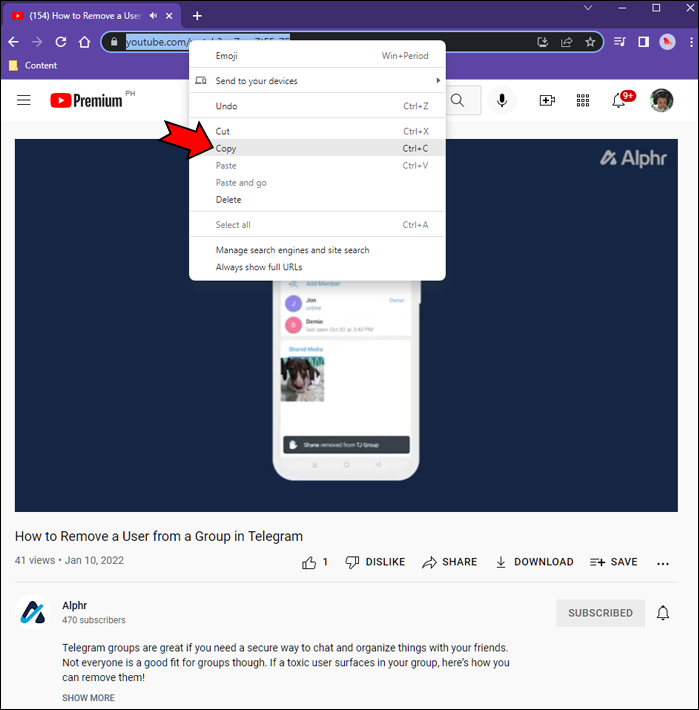Click the video title text
The height and width of the screenshot is (710, 699).
[159, 536]
